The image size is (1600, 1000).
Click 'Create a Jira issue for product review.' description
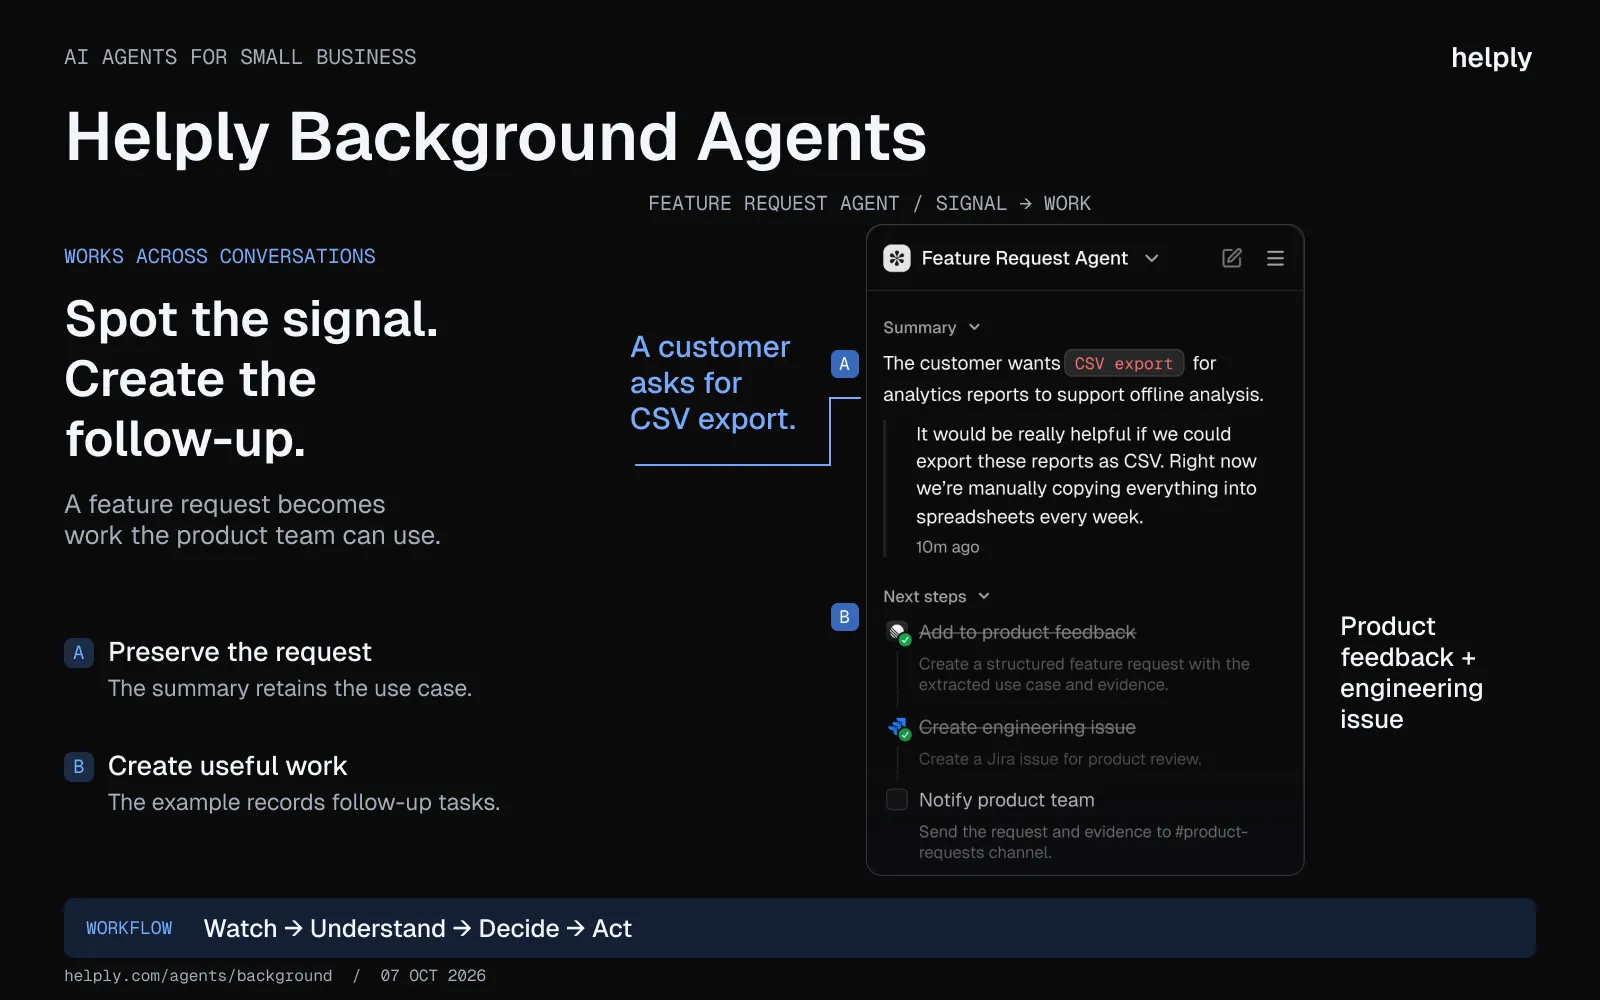(1060, 759)
